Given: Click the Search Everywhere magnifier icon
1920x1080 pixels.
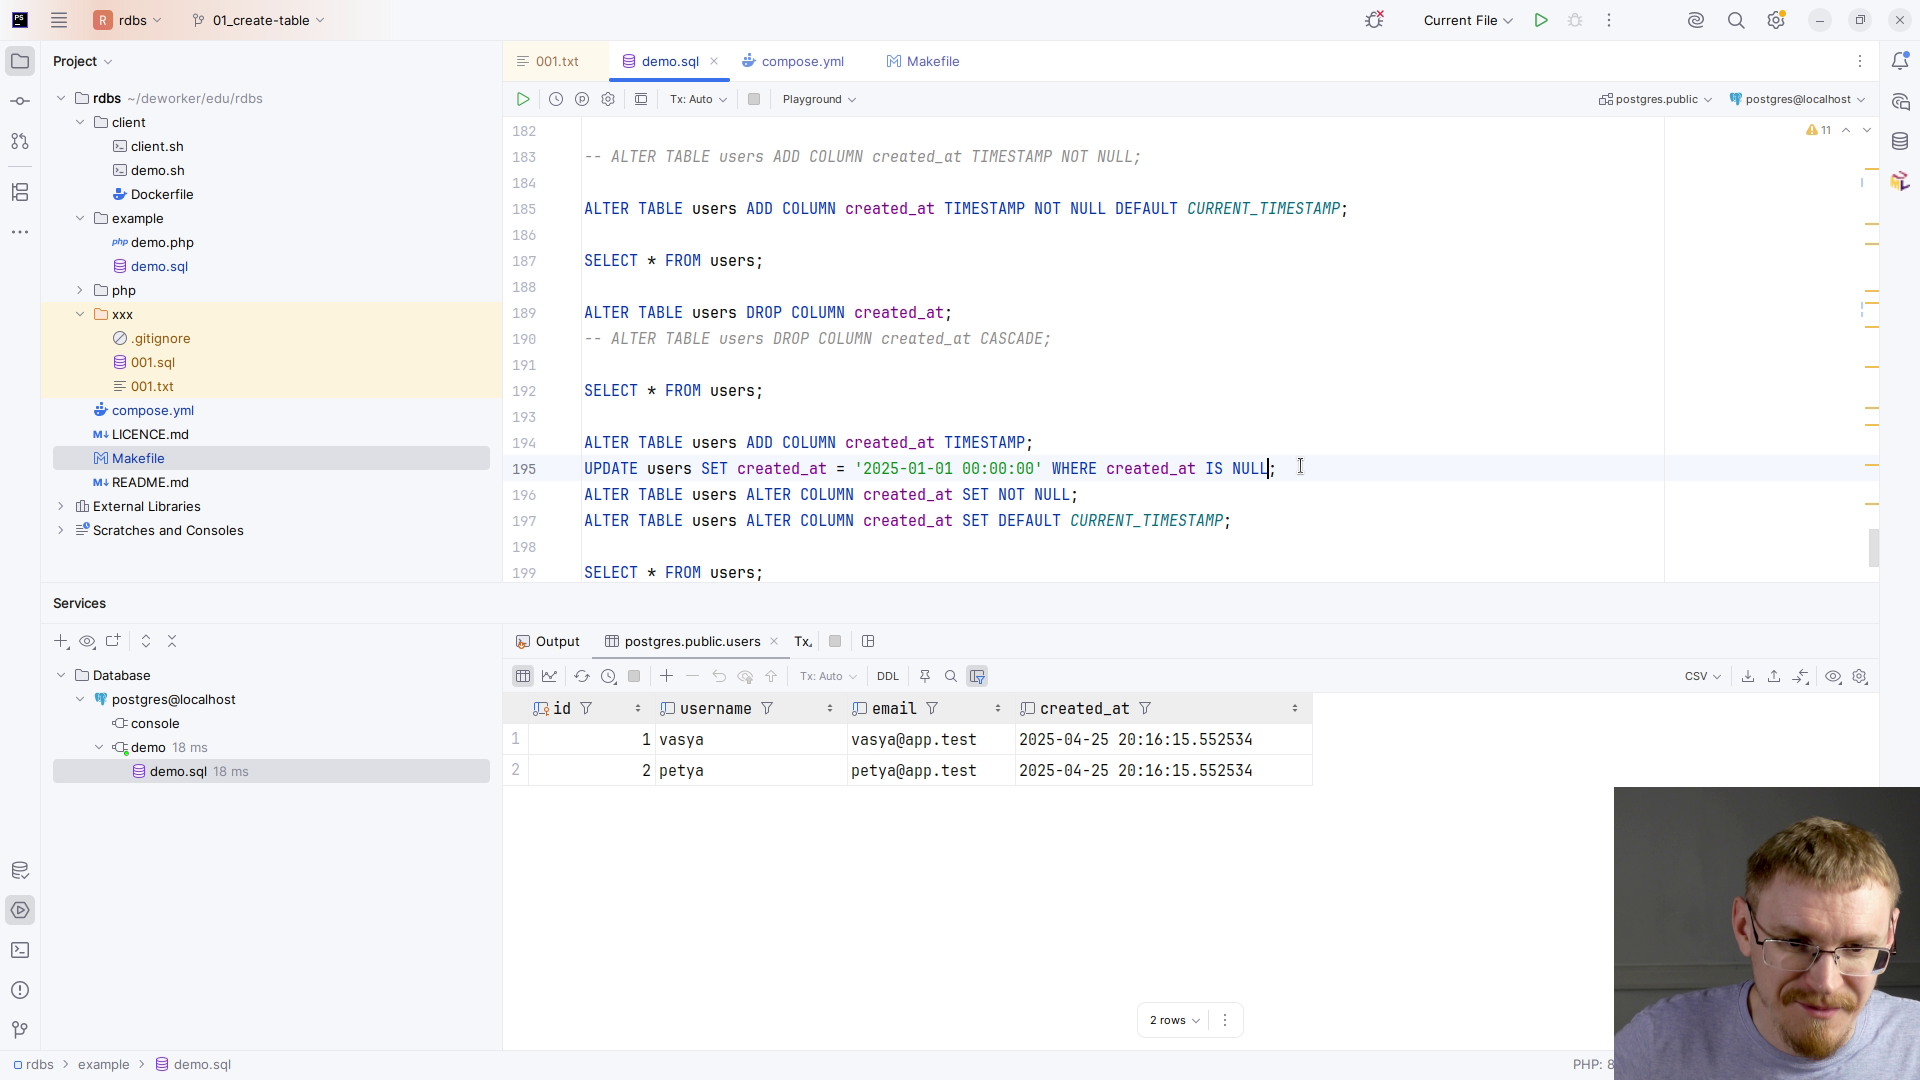Looking at the screenshot, I should pyautogui.click(x=1736, y=20).
